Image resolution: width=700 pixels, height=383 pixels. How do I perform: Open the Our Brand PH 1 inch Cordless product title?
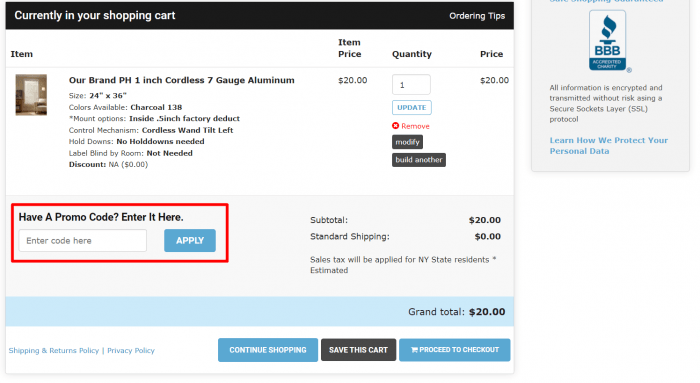(x=182, y=80)
